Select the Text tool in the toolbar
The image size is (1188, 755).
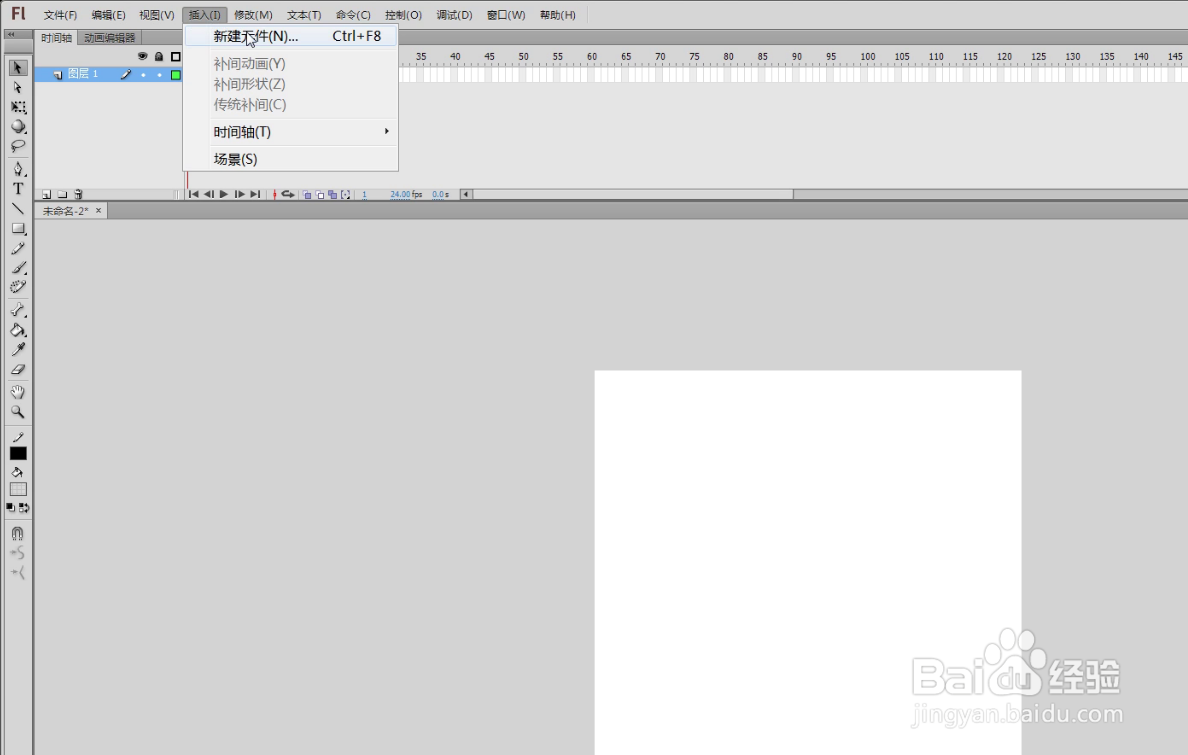click(x=17, y=189)
